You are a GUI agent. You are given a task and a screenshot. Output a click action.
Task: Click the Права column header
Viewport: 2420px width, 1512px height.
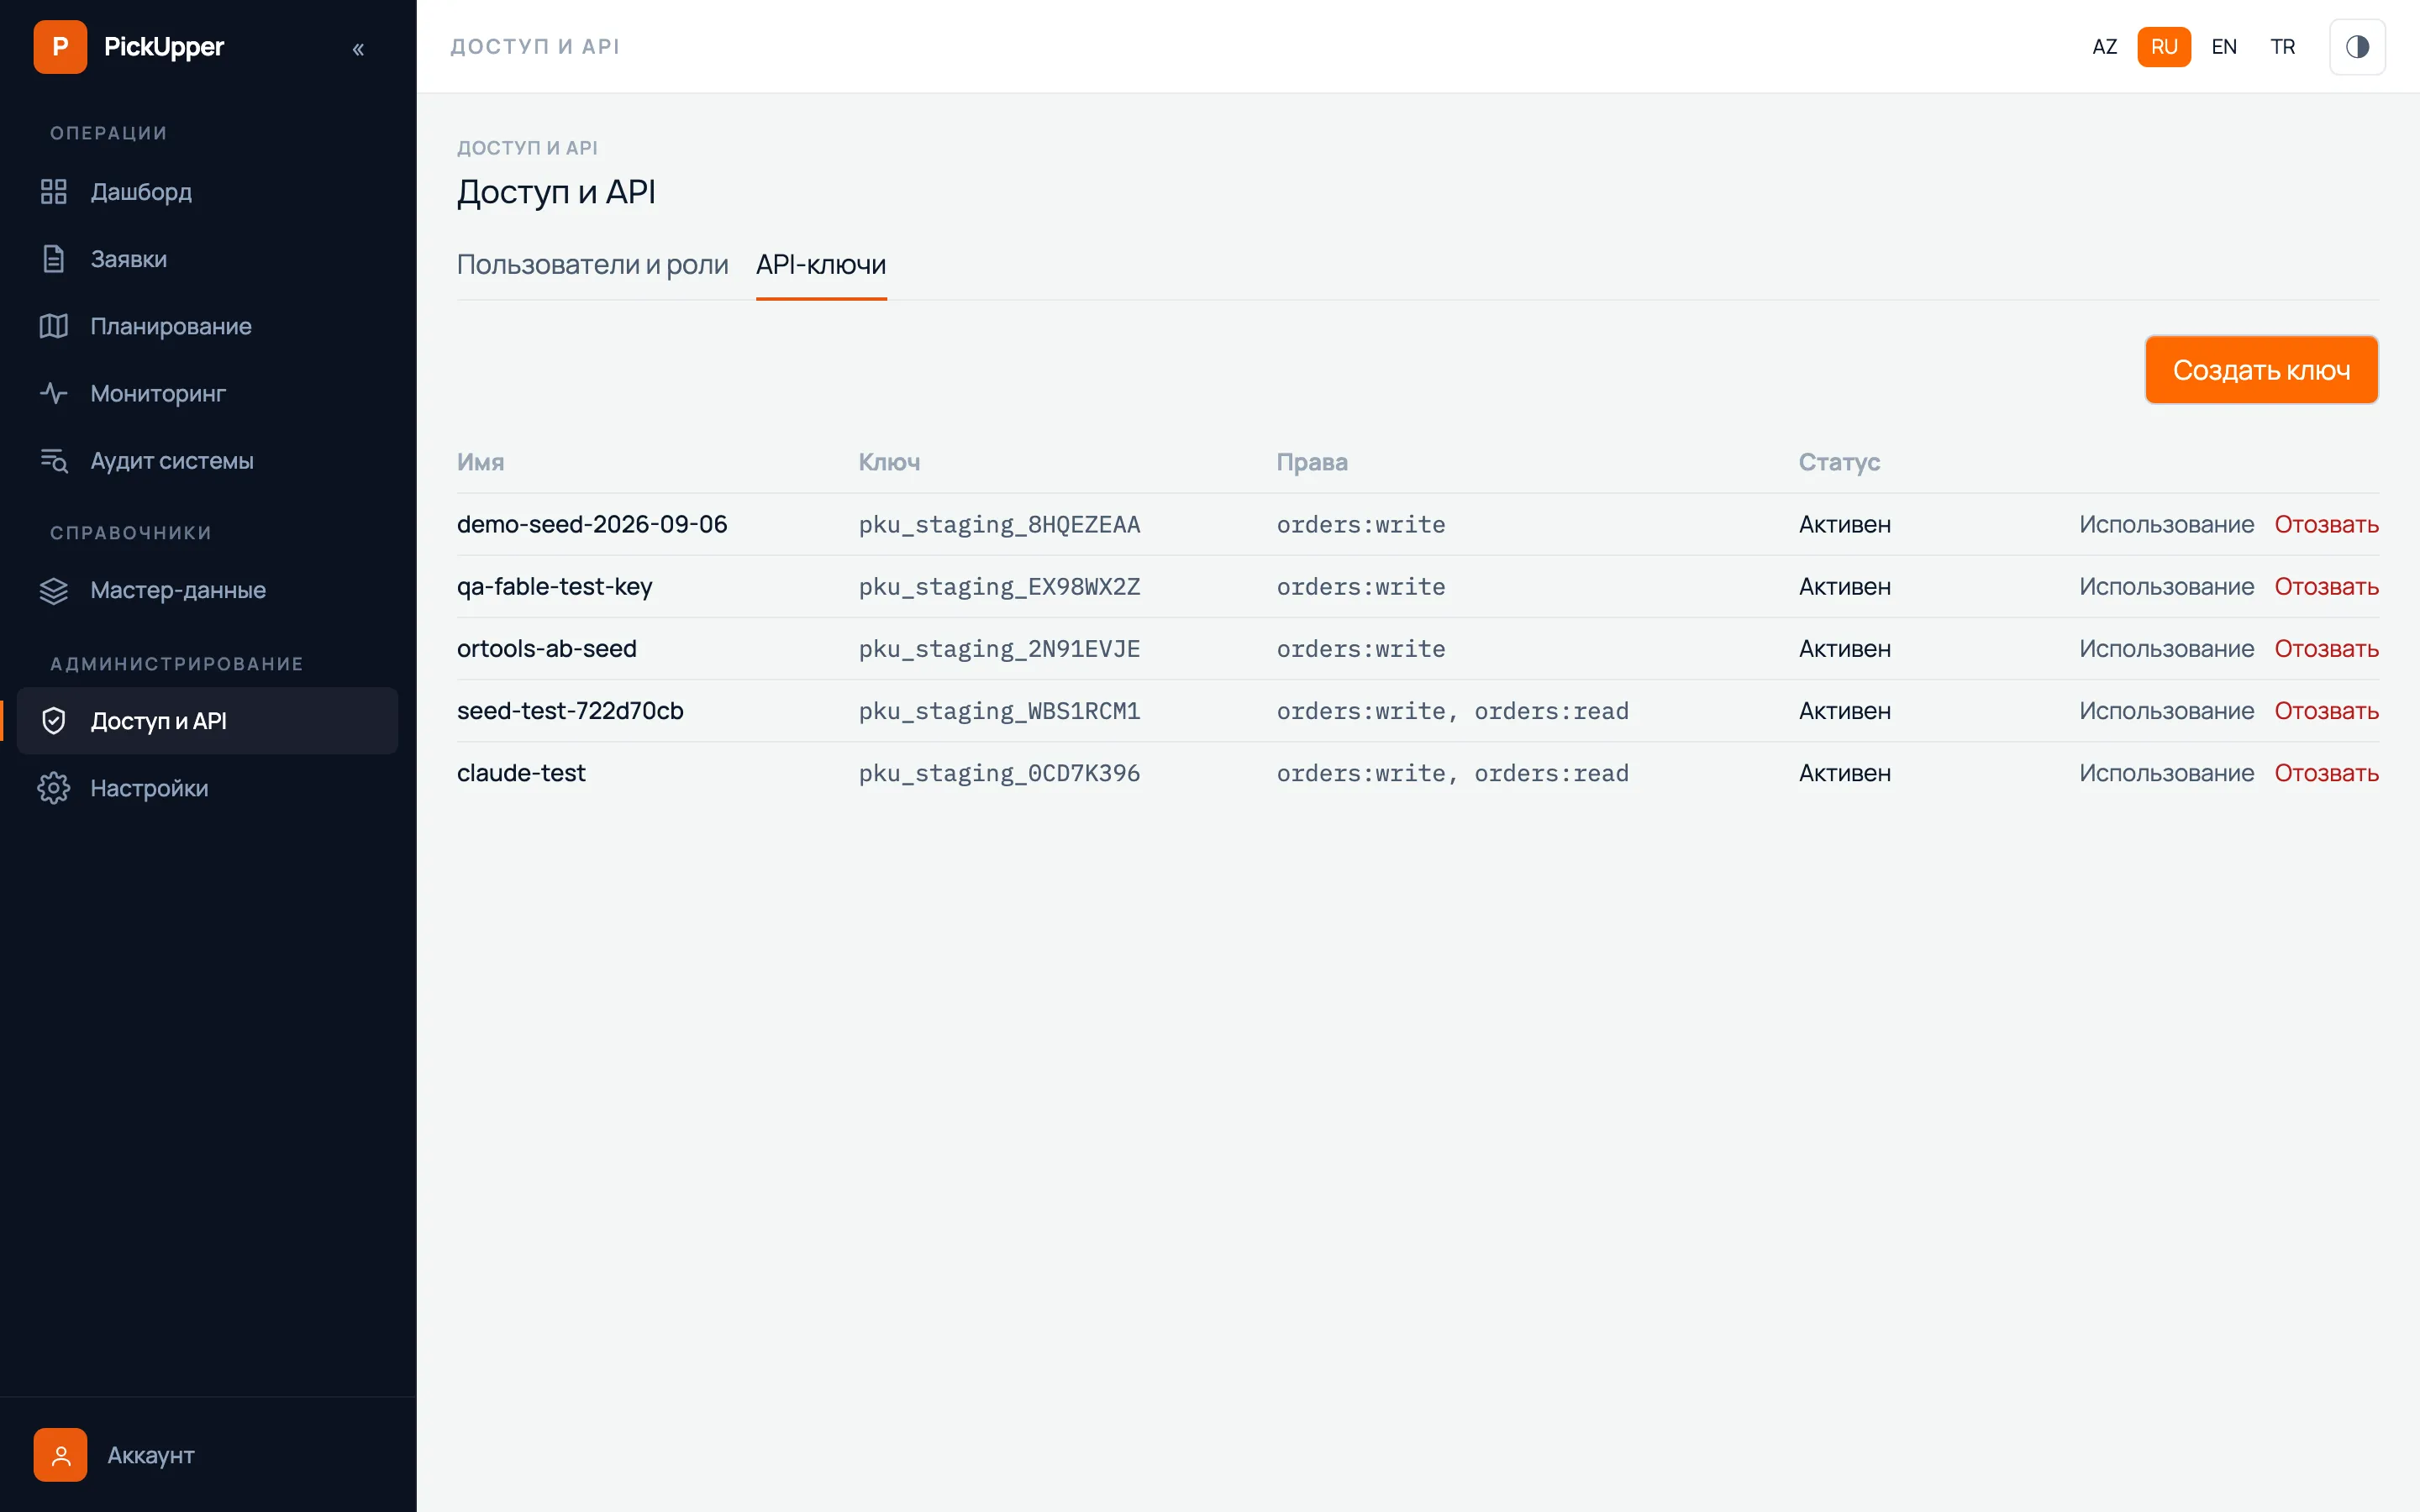click(1311, 462)
